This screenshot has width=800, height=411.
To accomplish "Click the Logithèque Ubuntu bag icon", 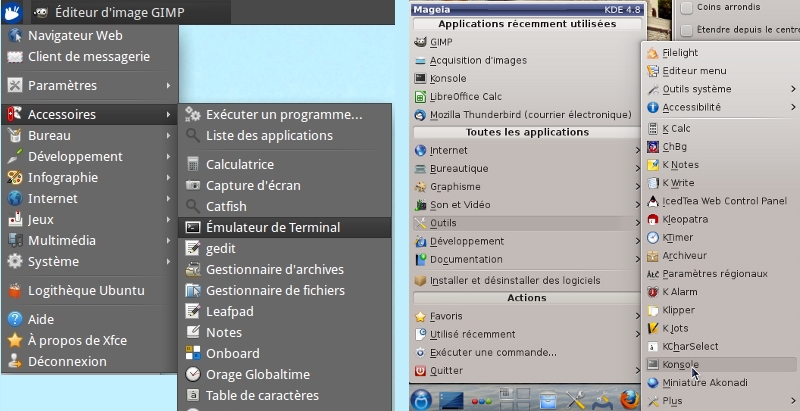I will [15, 291].
